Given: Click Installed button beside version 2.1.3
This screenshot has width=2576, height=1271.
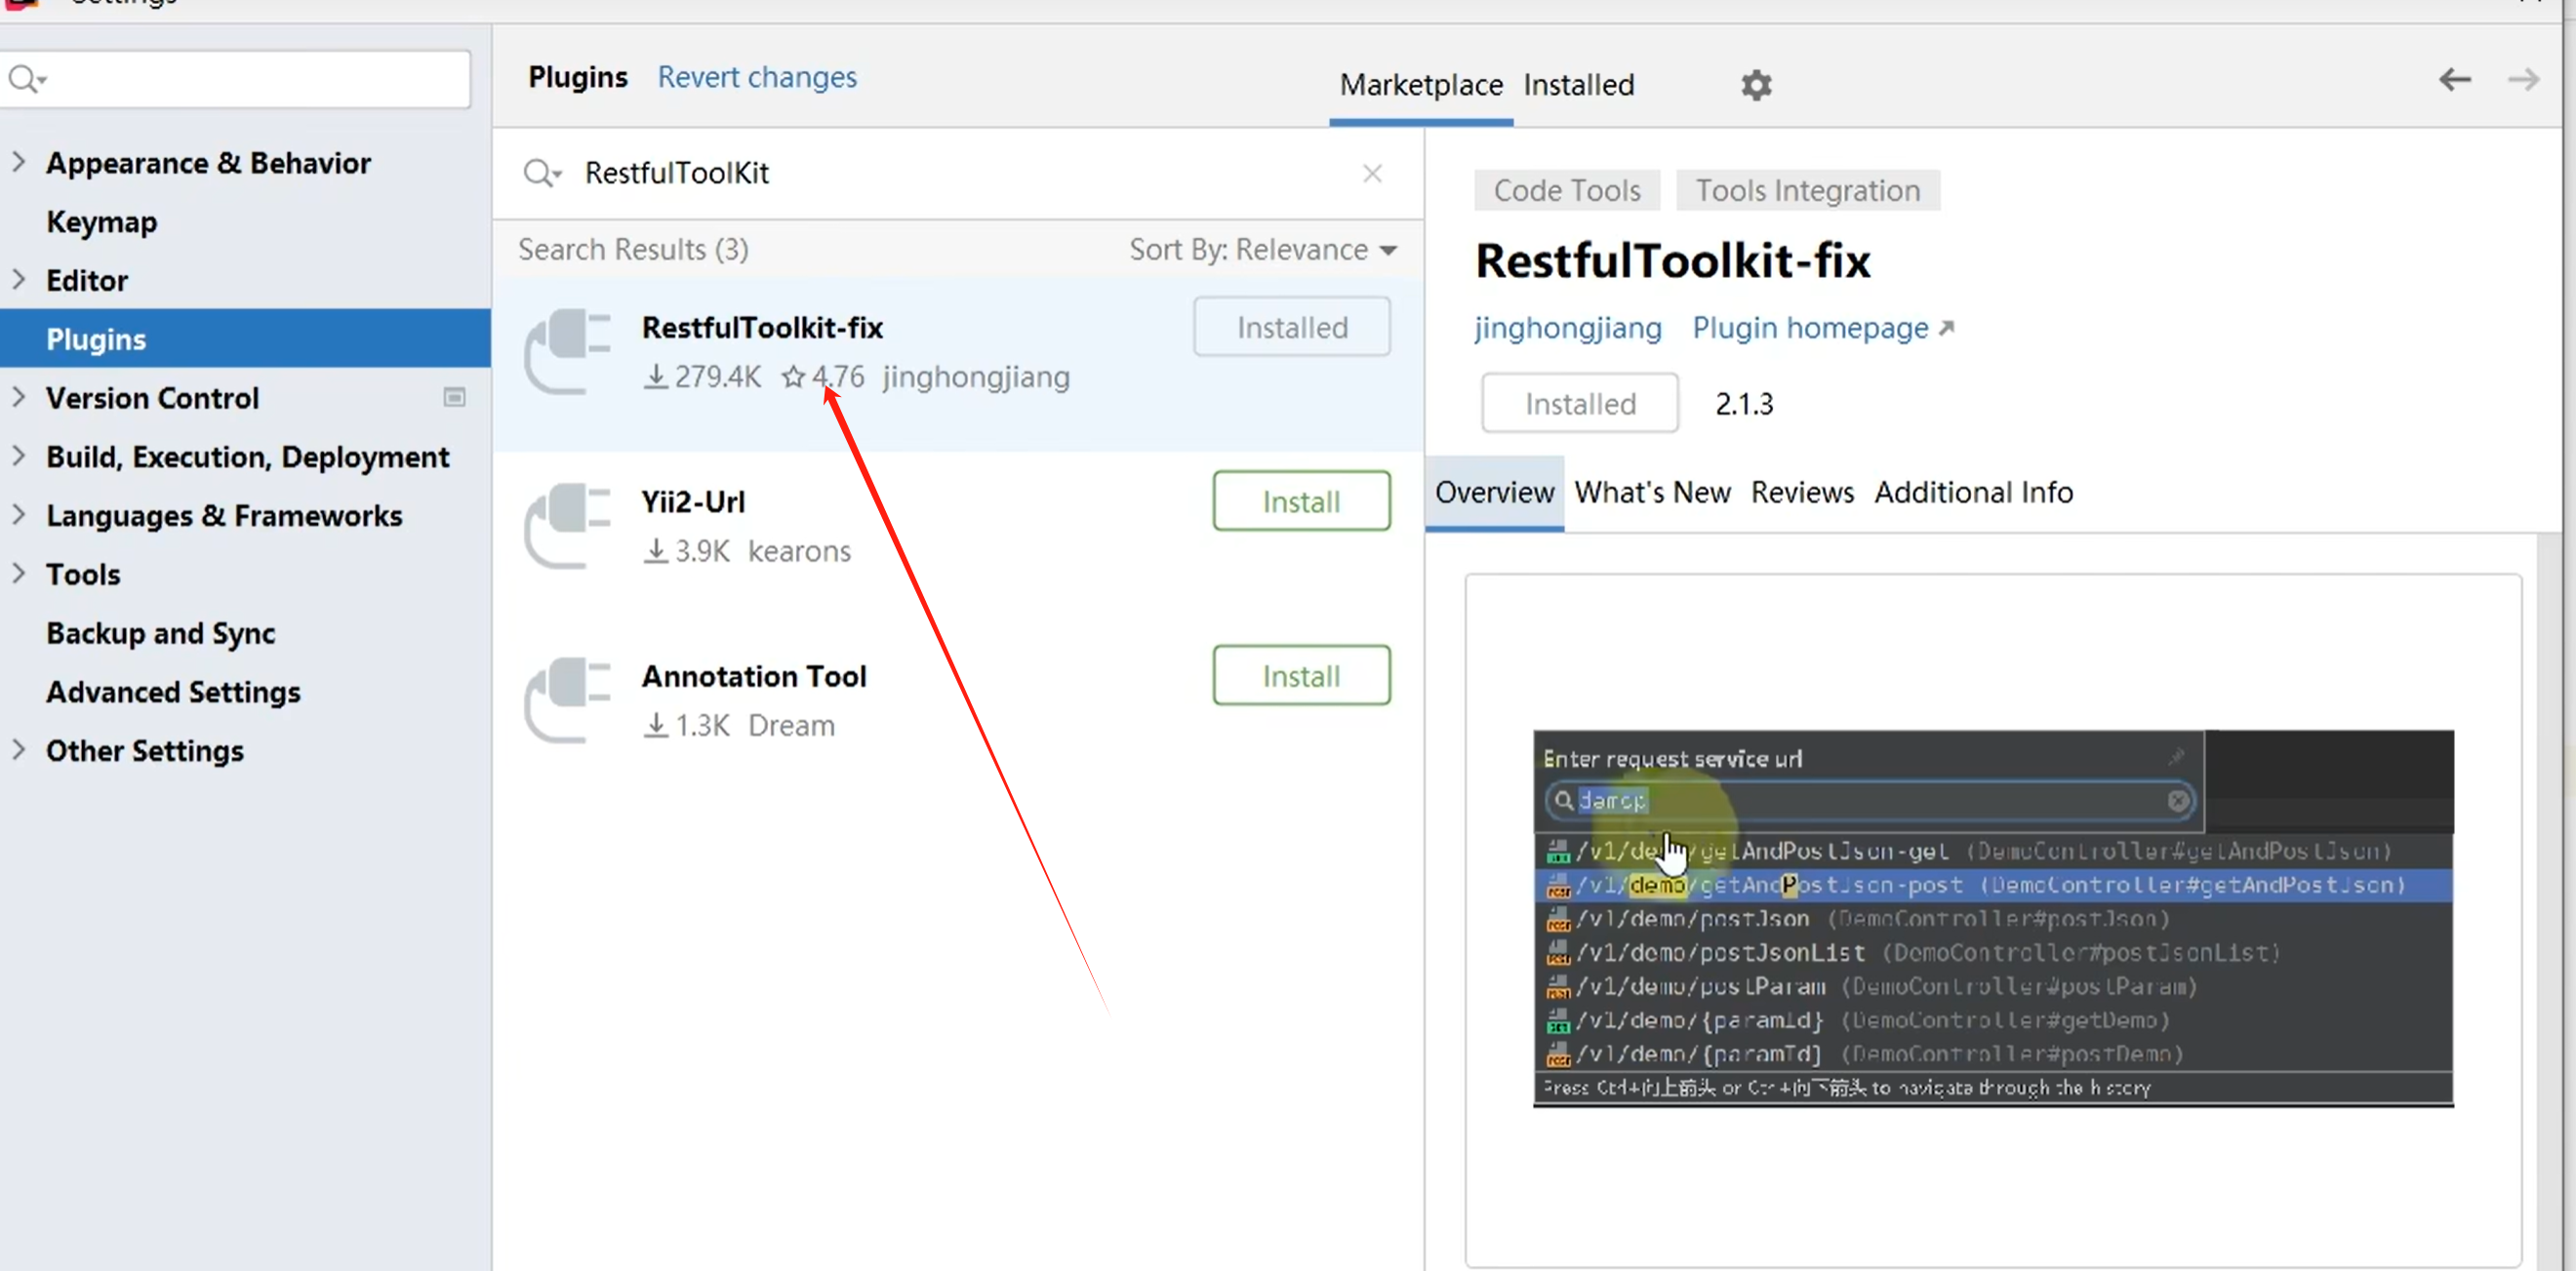Looking at the screenshot, I should pos(1580,403).
